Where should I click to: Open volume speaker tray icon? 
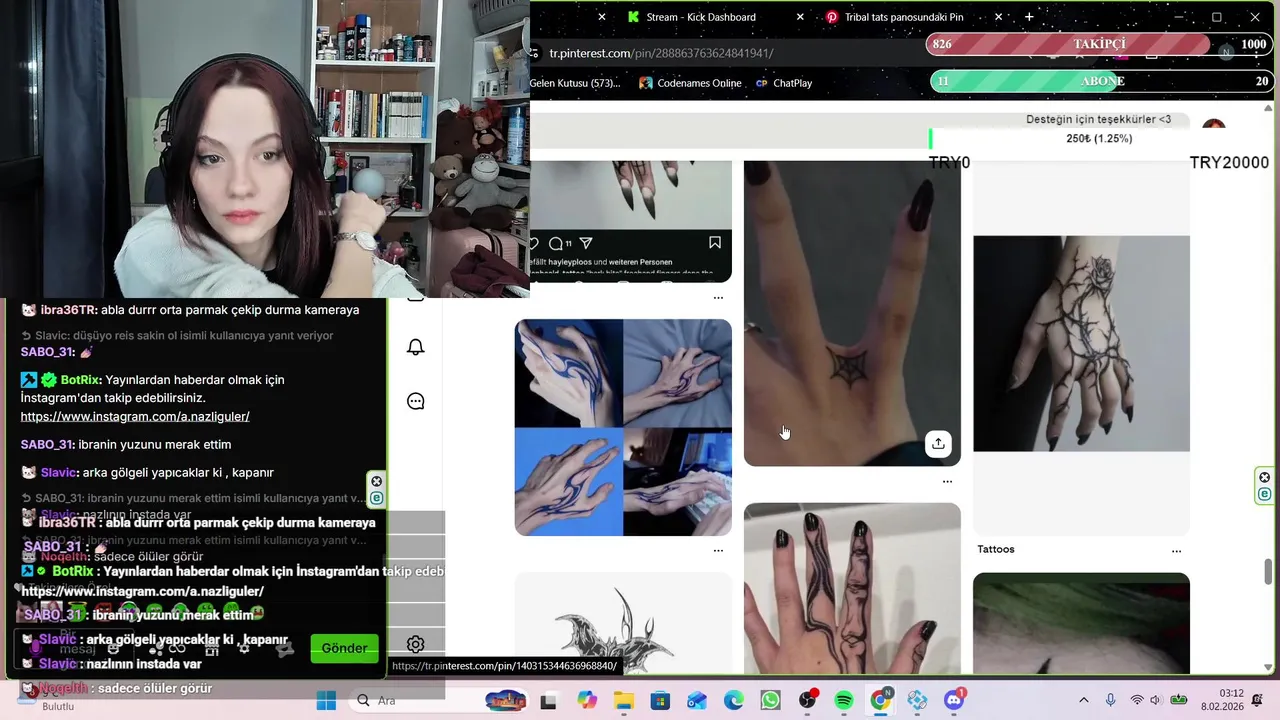(x=1156, y=701)
